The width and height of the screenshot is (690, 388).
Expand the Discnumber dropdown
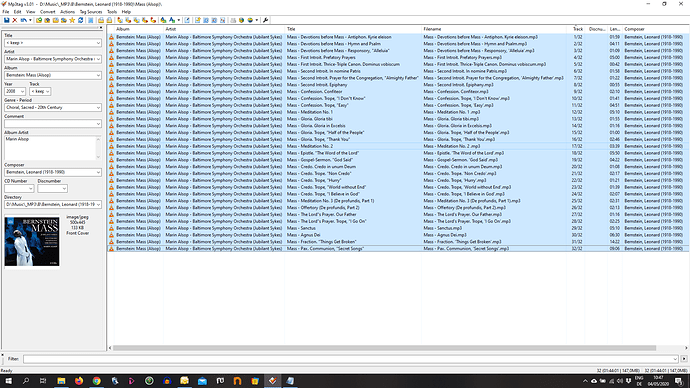64,188
